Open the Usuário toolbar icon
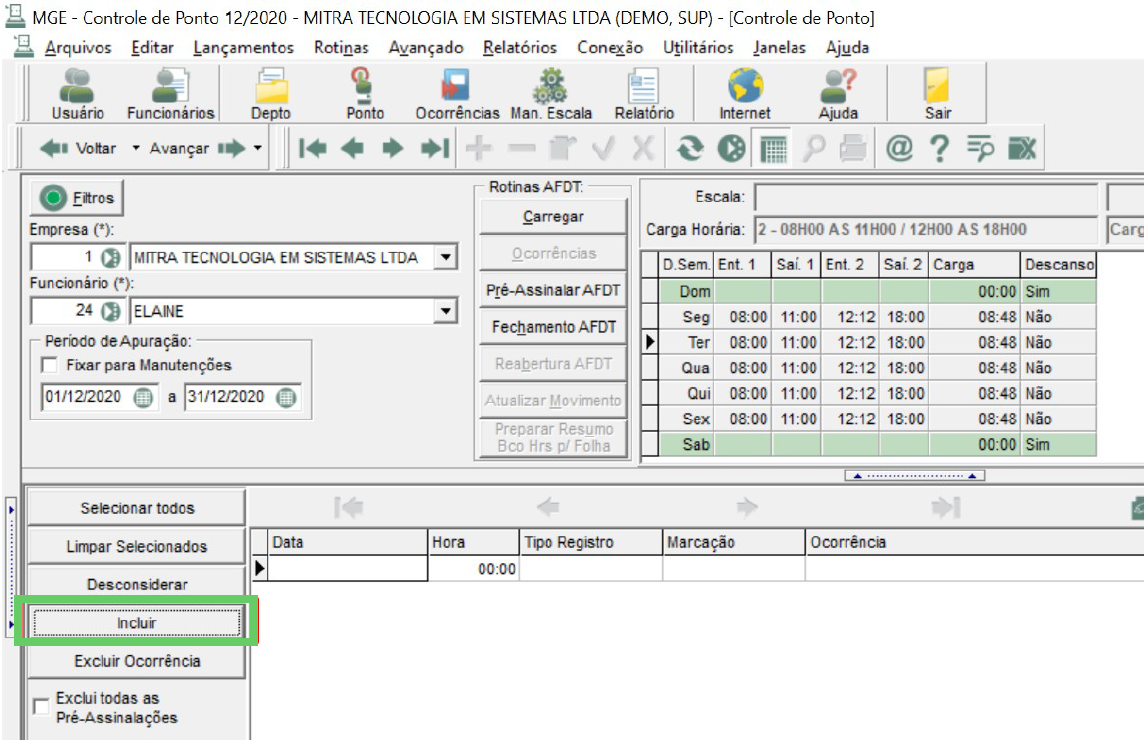Screen dimensions: 1144x742 pos(77,93)
